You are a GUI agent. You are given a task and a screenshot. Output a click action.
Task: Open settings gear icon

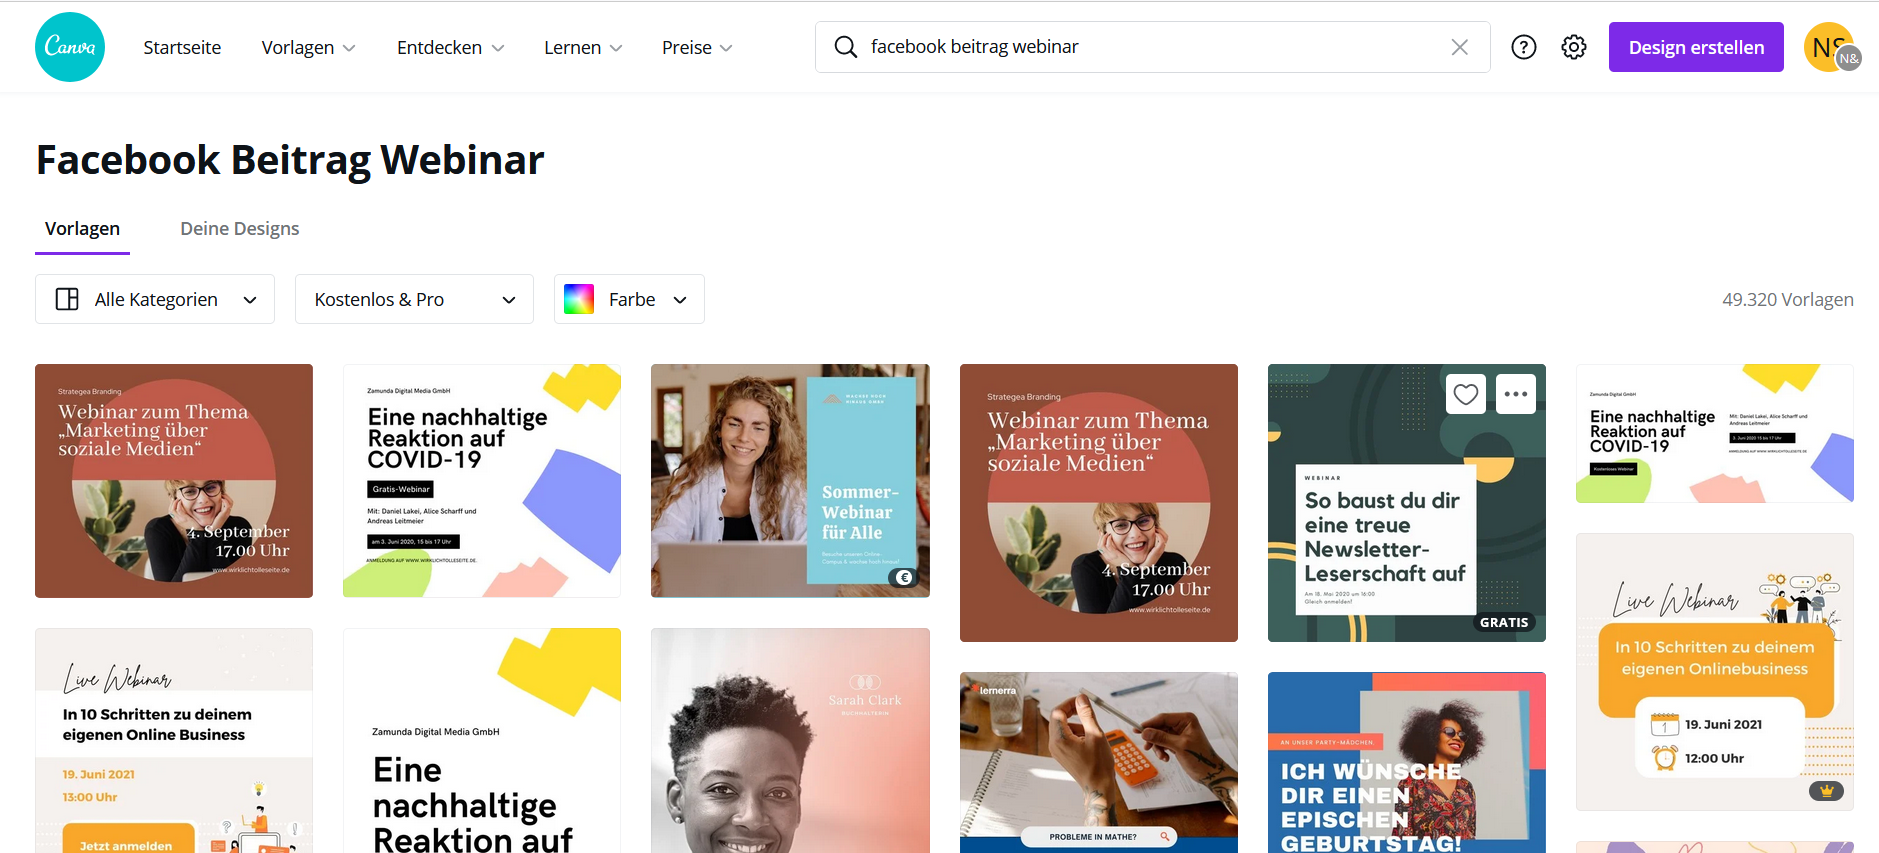(x=1574, y=47)
